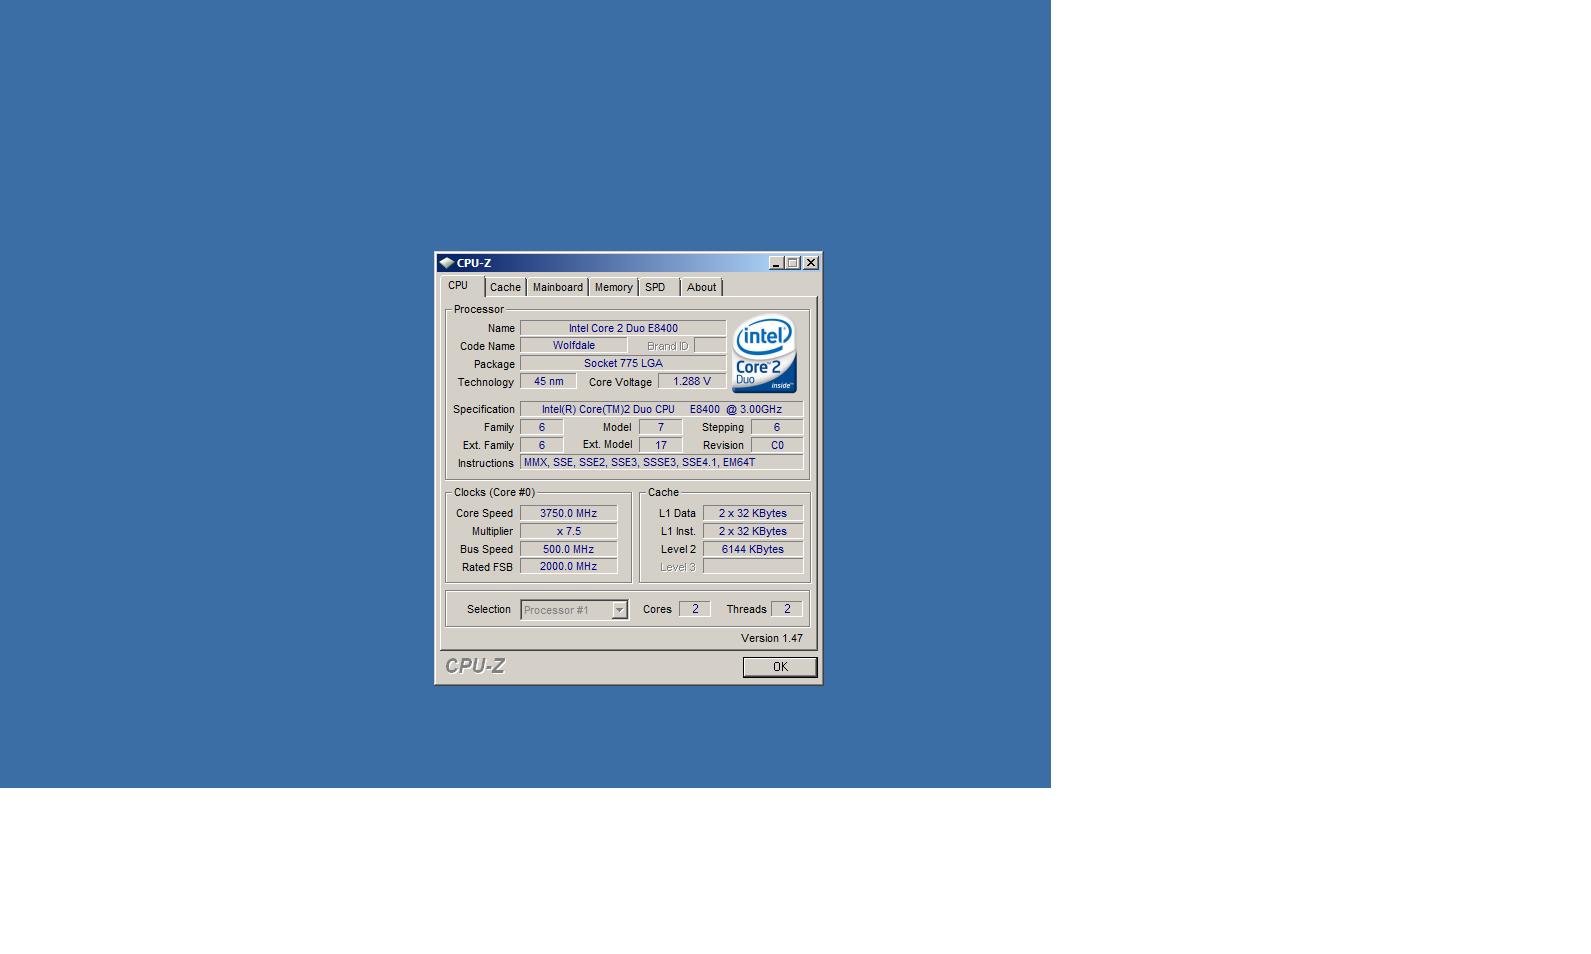Expand the Processor #1 selection dropdown
The width and height of the screenshot is (1591, 954).
[619, 610]
